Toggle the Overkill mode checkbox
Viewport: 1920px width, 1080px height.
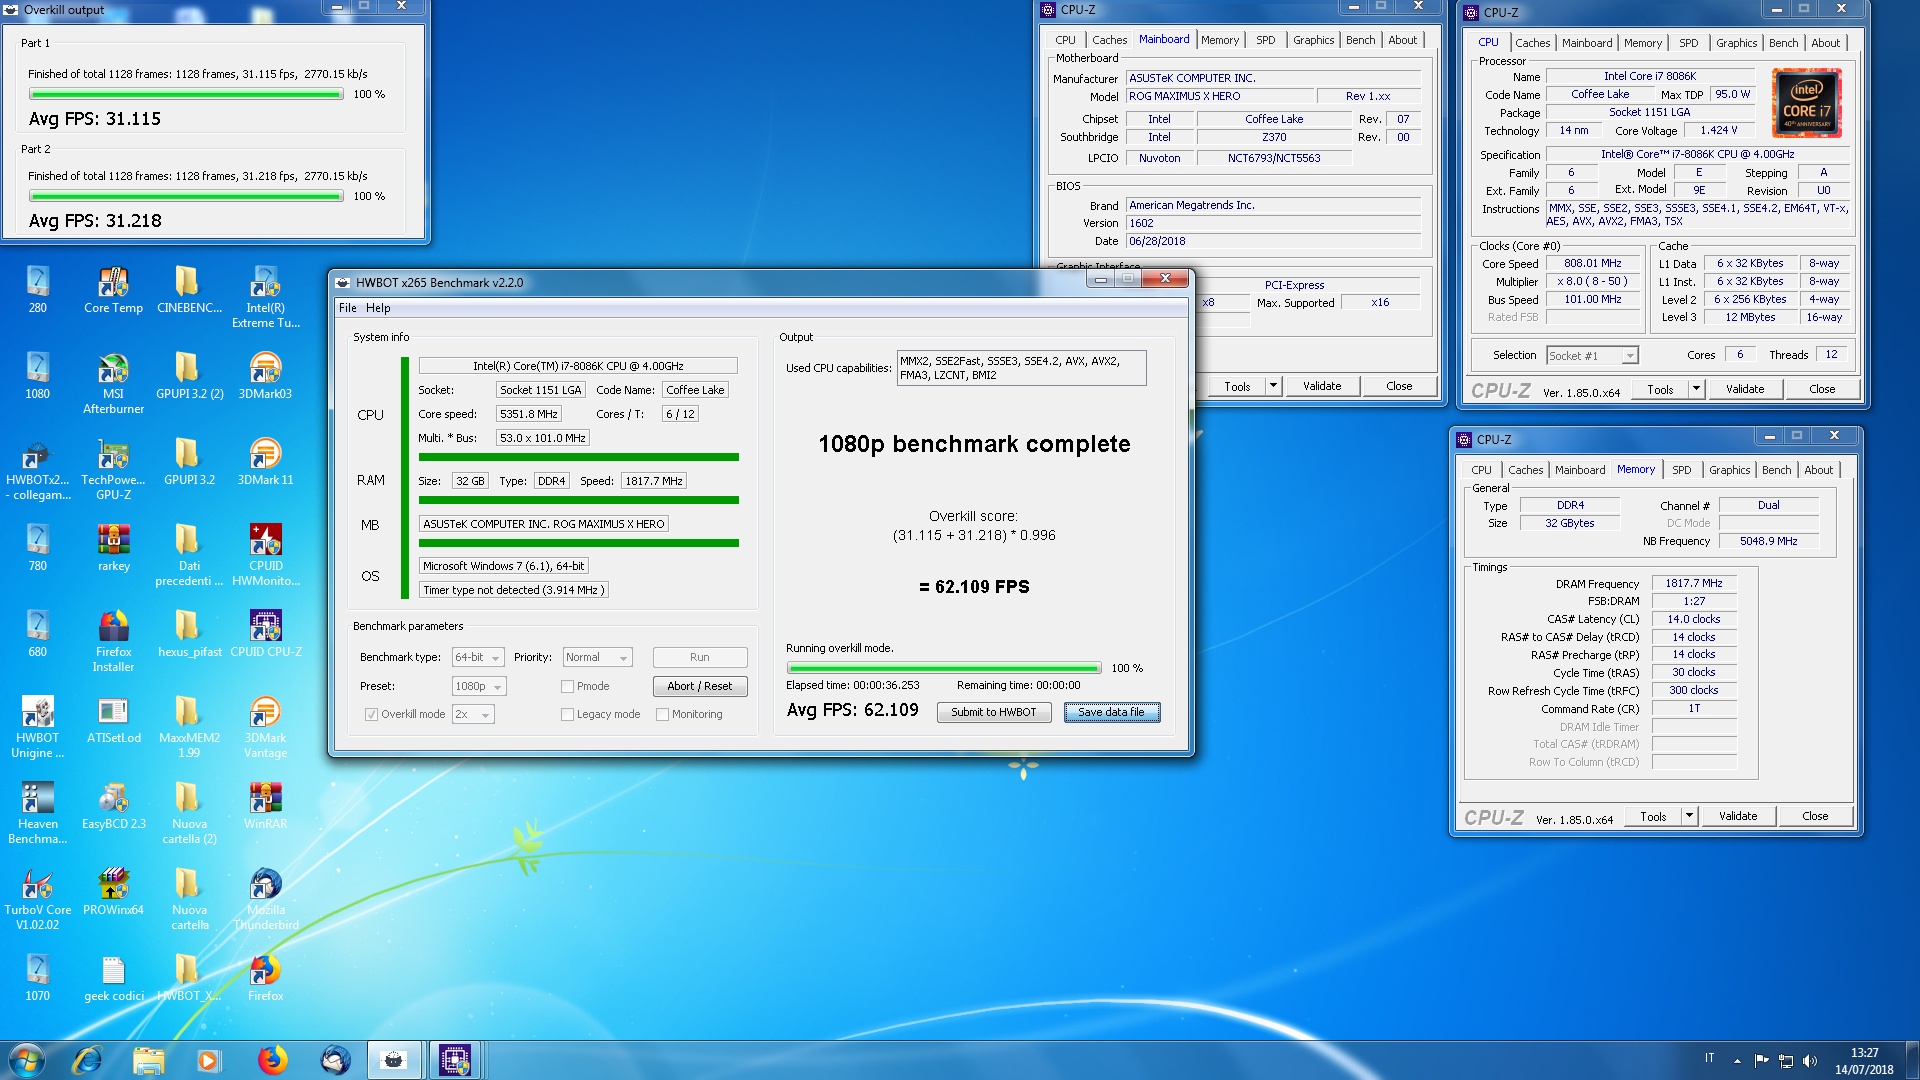click(371, 714)
